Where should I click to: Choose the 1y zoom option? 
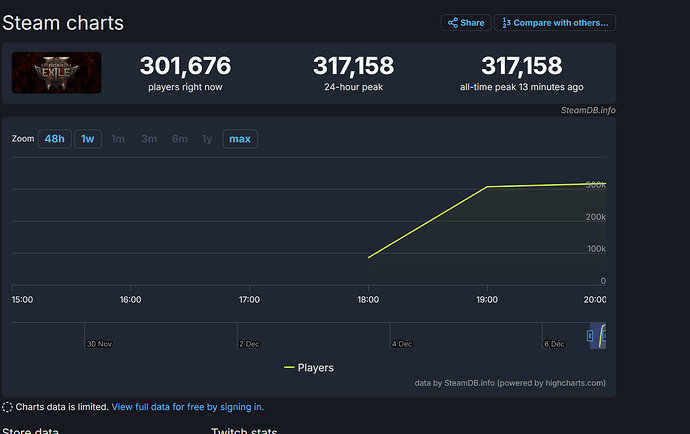click(207, 139)
